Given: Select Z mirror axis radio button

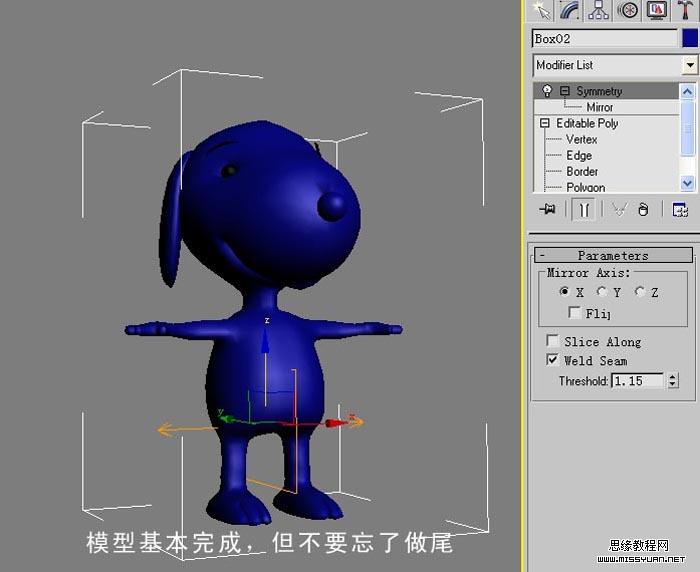Looking at the screenshot, I should [640, 292].
